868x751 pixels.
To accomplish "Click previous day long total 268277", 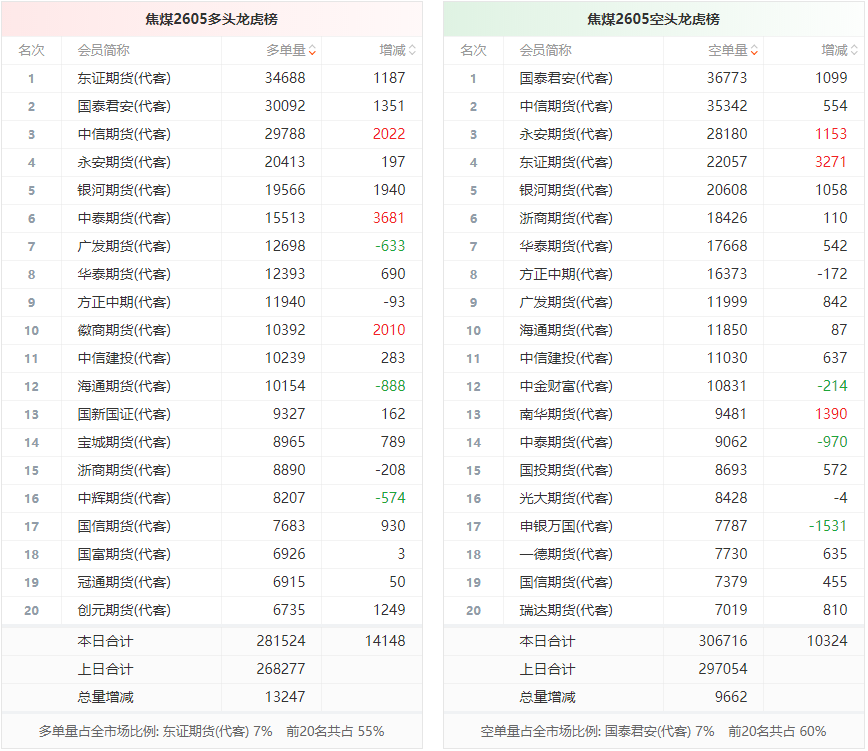I will click(281, 669).
